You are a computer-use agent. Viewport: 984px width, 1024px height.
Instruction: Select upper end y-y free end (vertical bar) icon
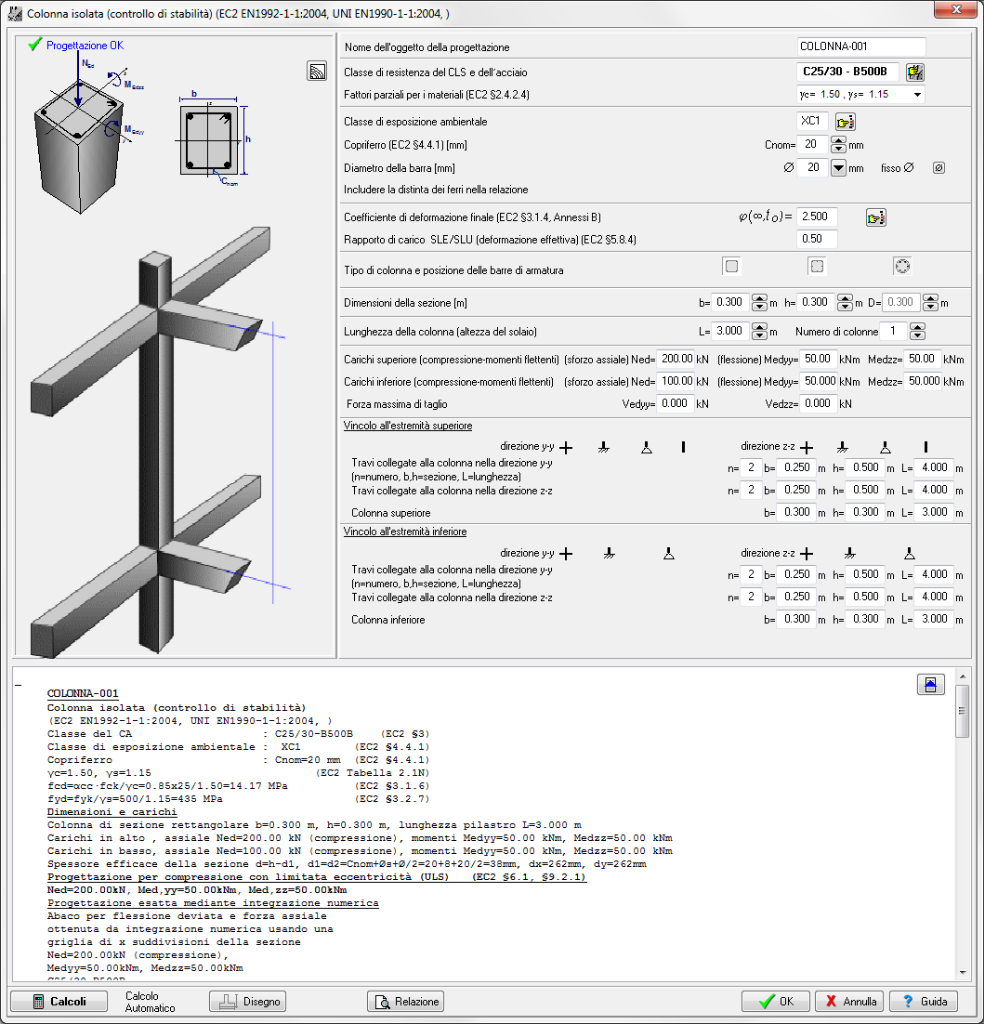click(x=683, y=447)
